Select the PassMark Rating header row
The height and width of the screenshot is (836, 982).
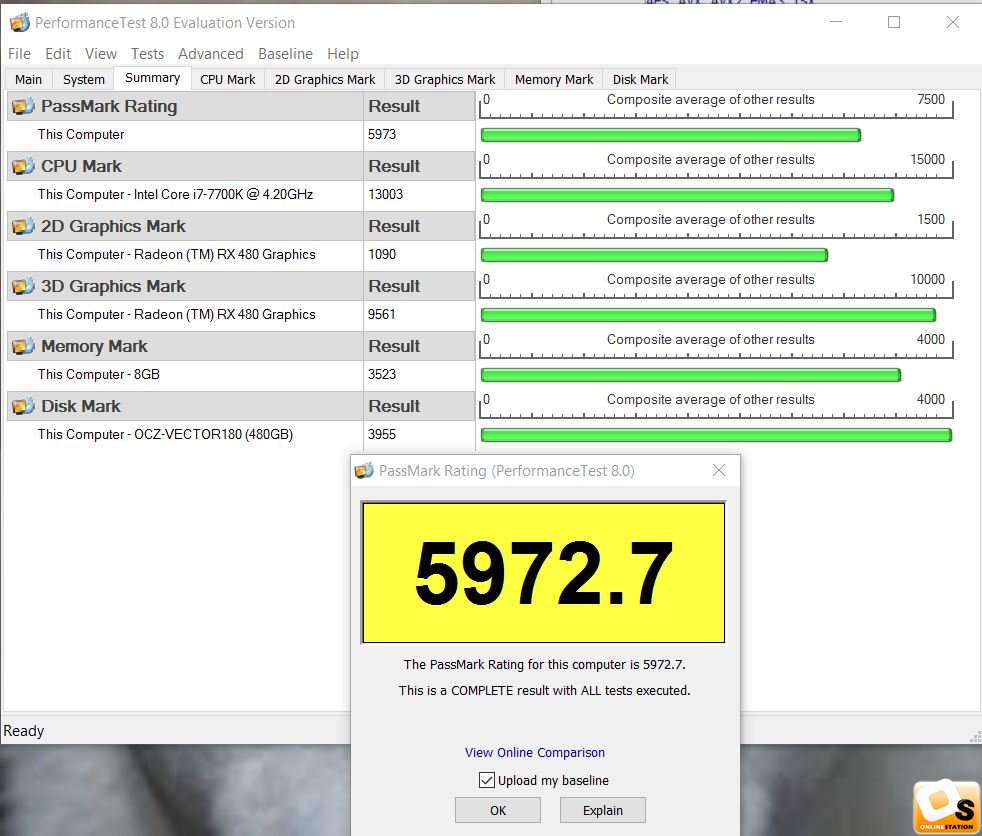tap(241, 106)
